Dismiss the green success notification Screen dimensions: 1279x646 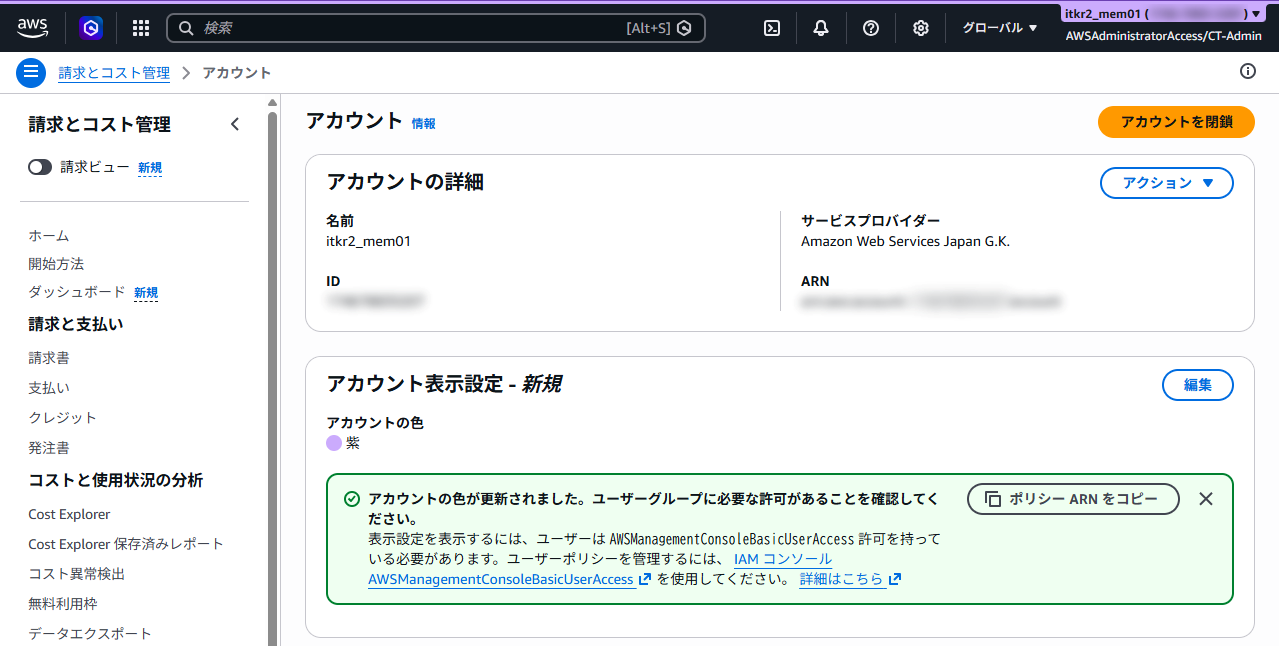click(1206, 499)
